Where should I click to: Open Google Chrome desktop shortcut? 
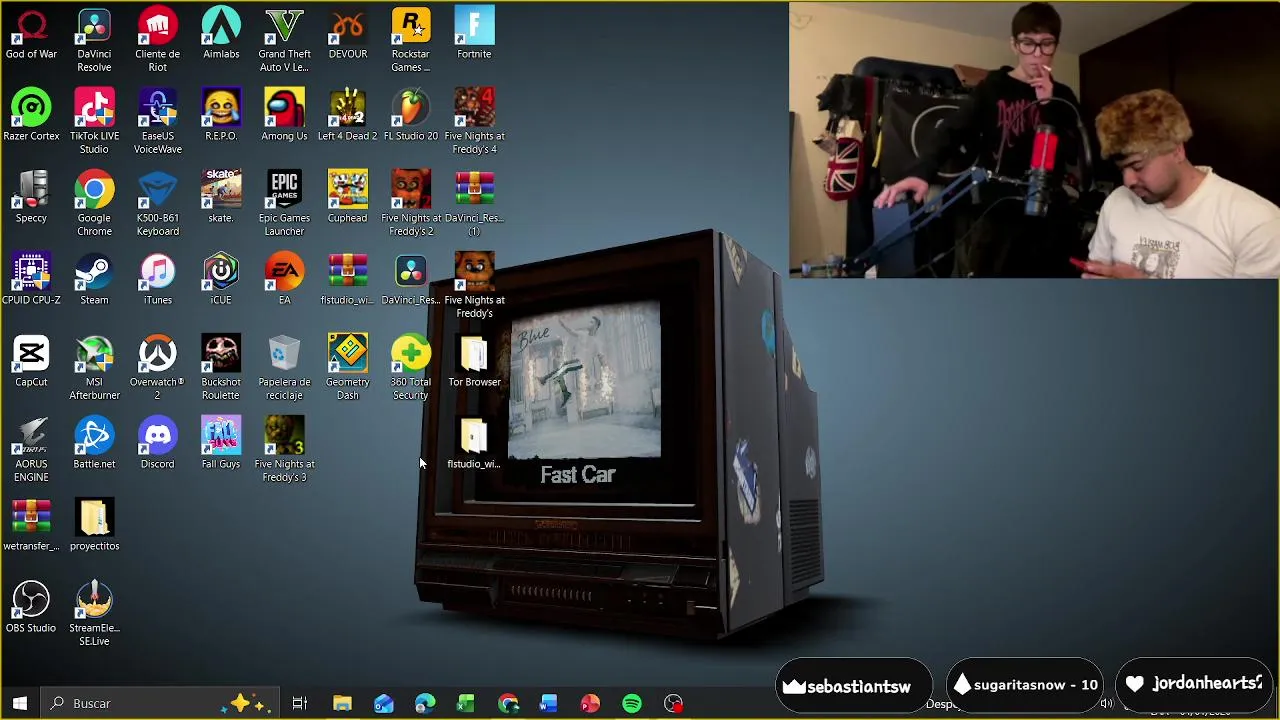tap(94, 204)
